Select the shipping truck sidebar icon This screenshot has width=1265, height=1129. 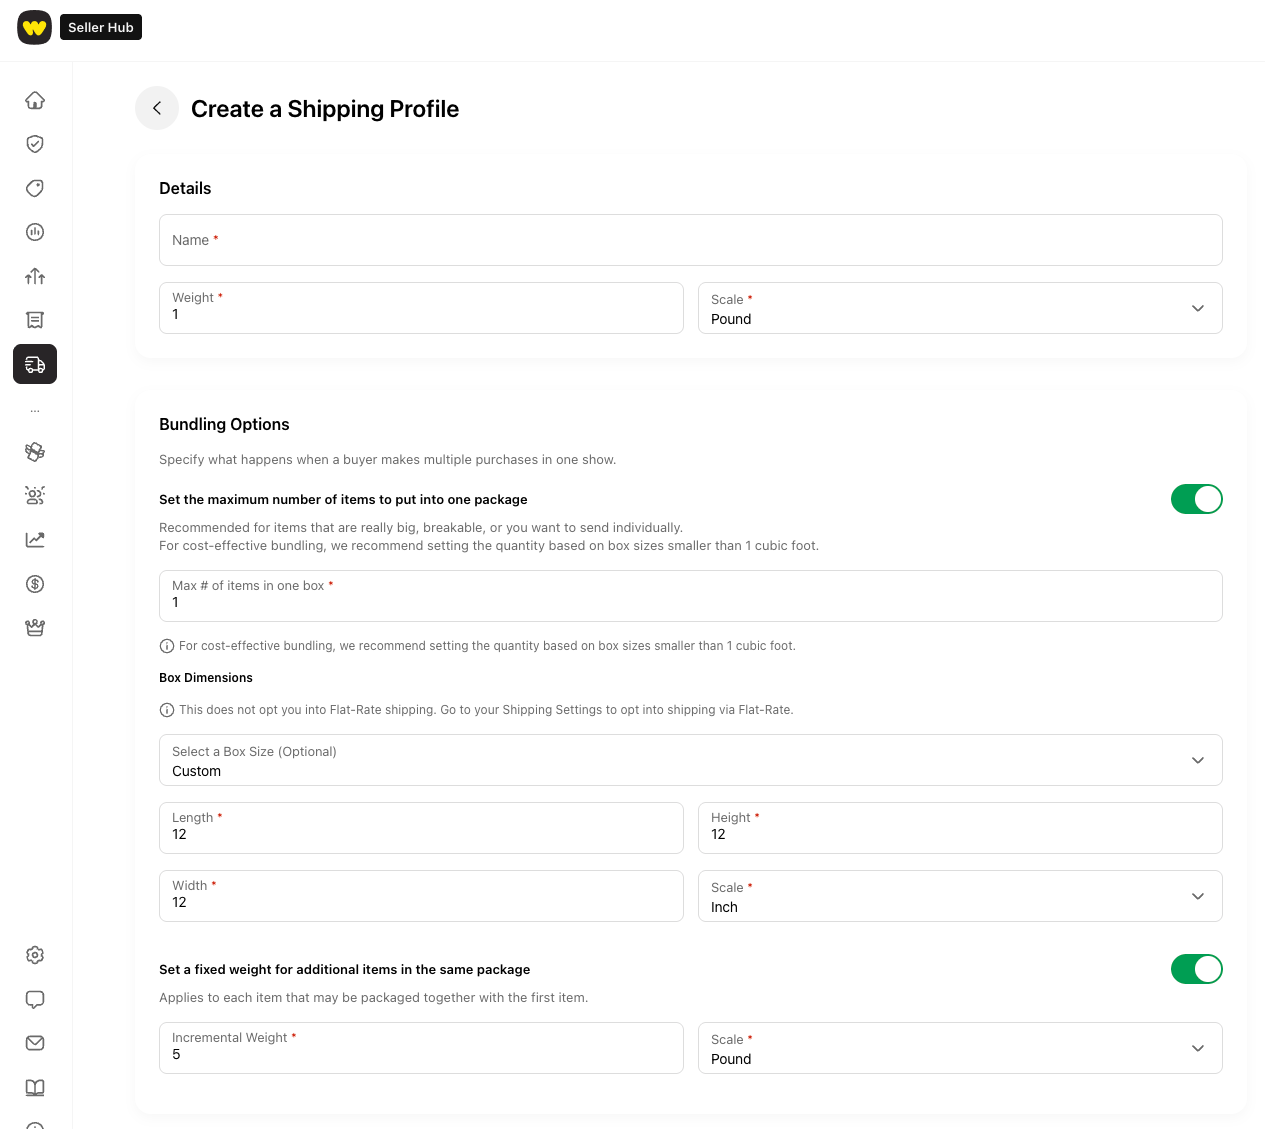[35, 364]
